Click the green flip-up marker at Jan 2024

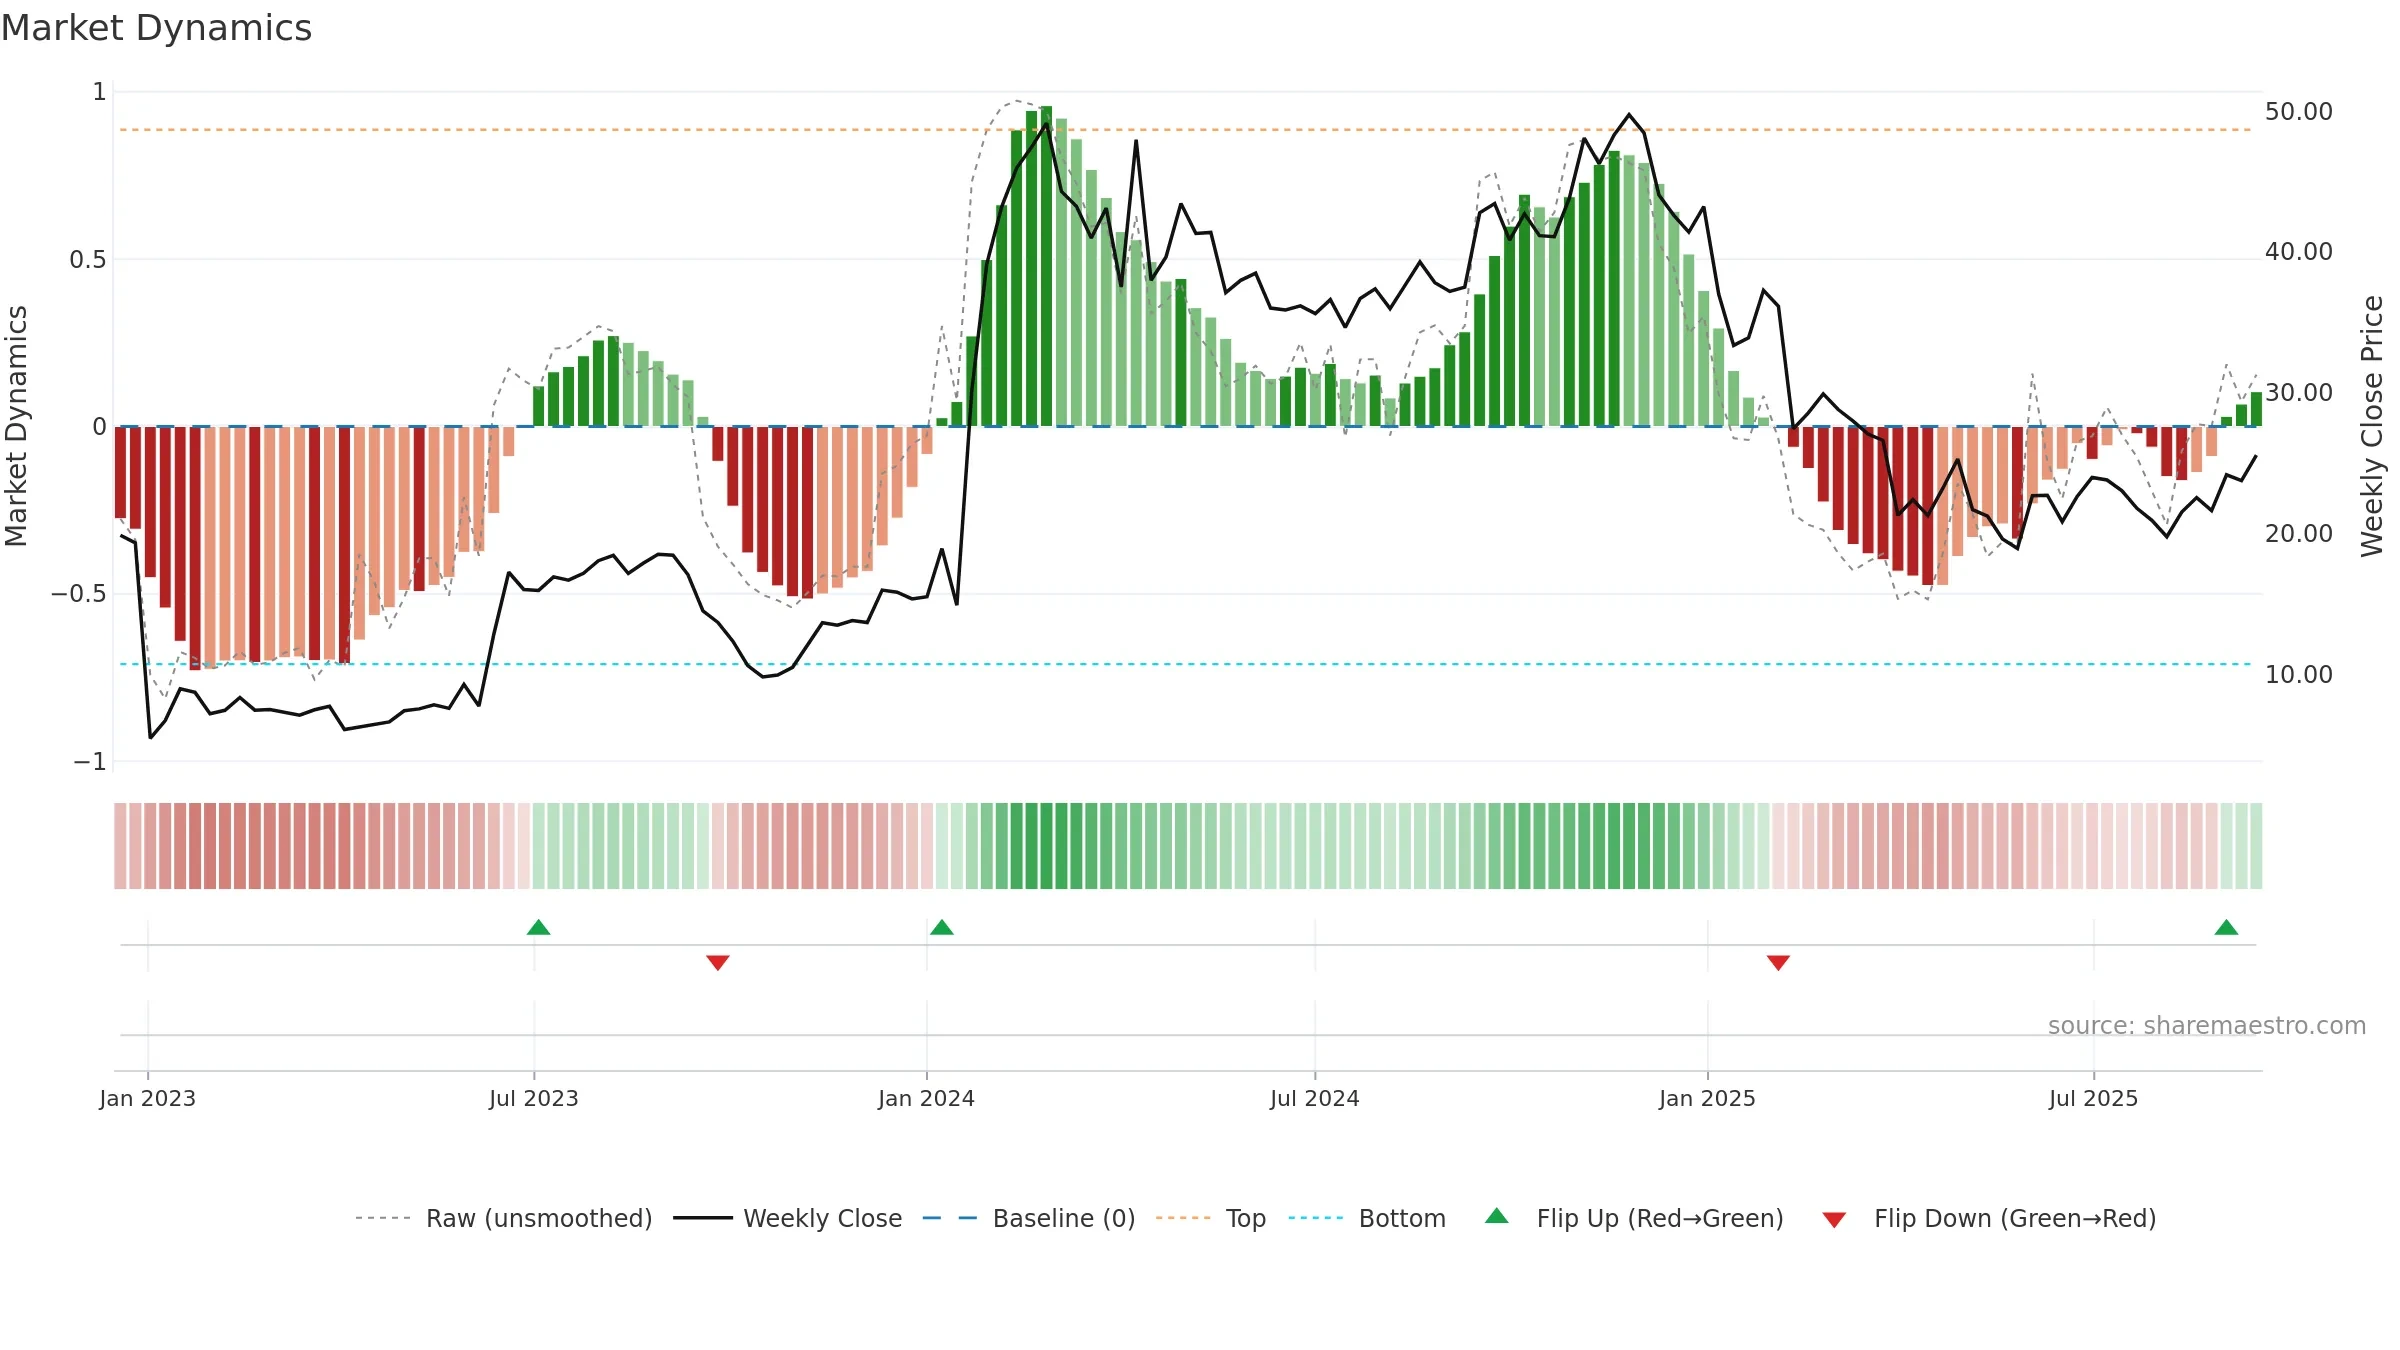[942, 928]
